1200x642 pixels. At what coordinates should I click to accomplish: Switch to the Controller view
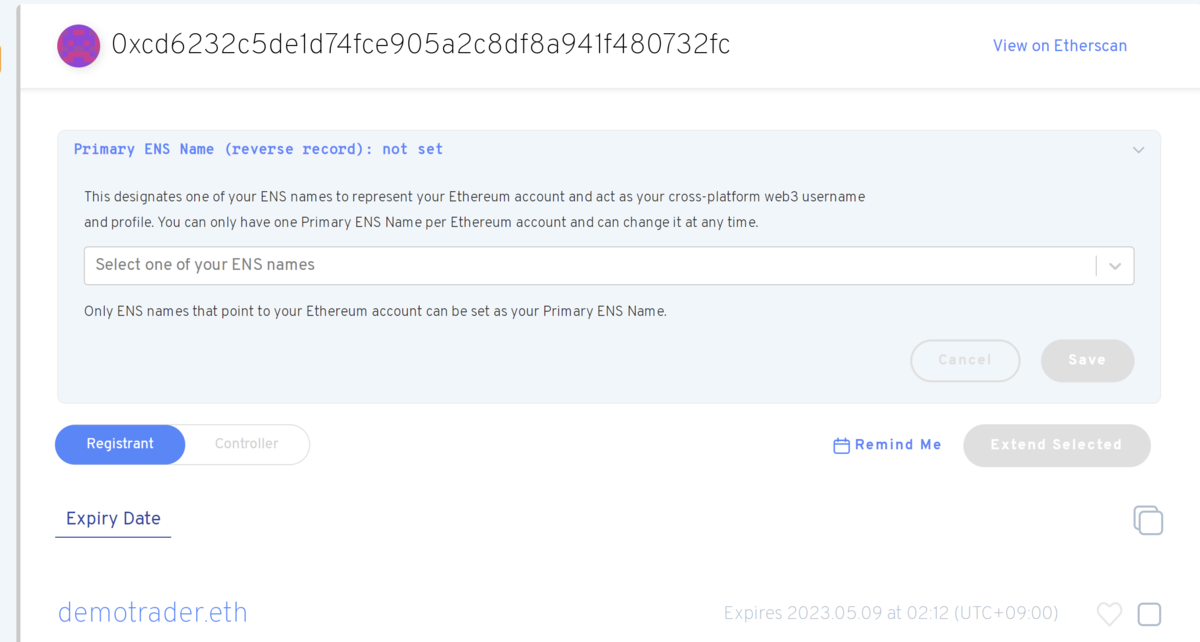(247, 444)
